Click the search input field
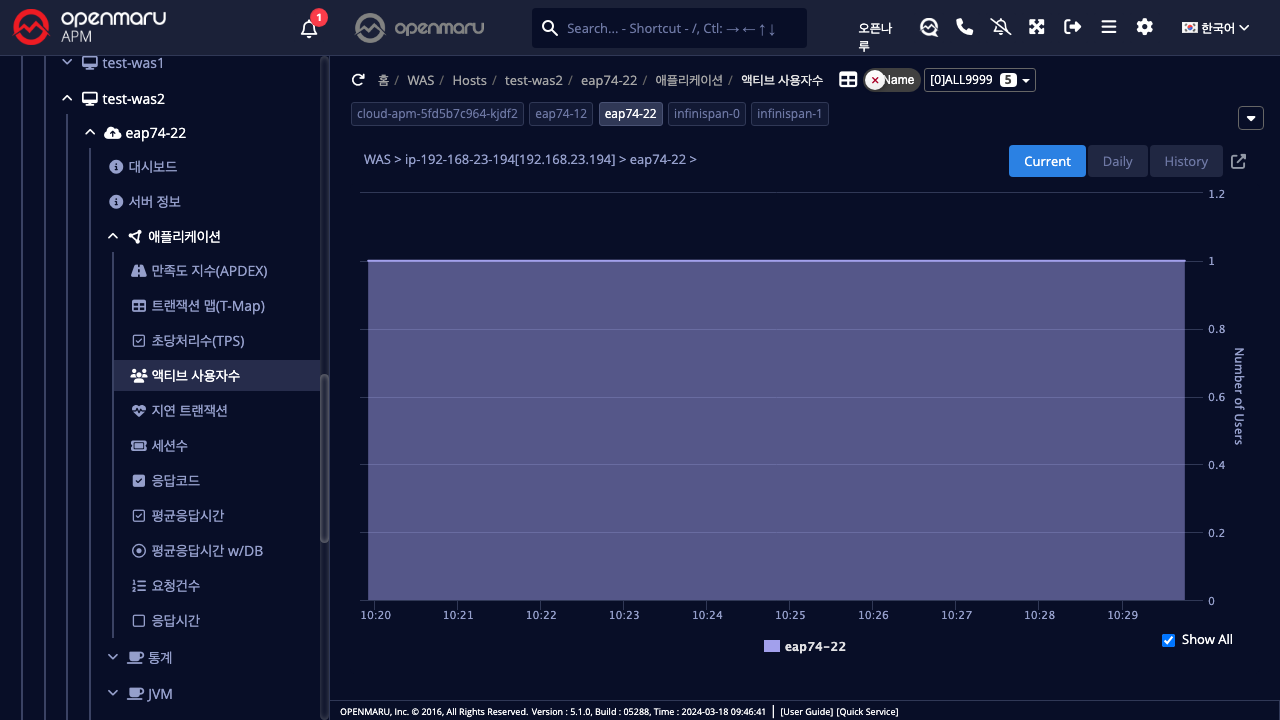This screenshot has height=720, width=1280. [x=680, y=28]
